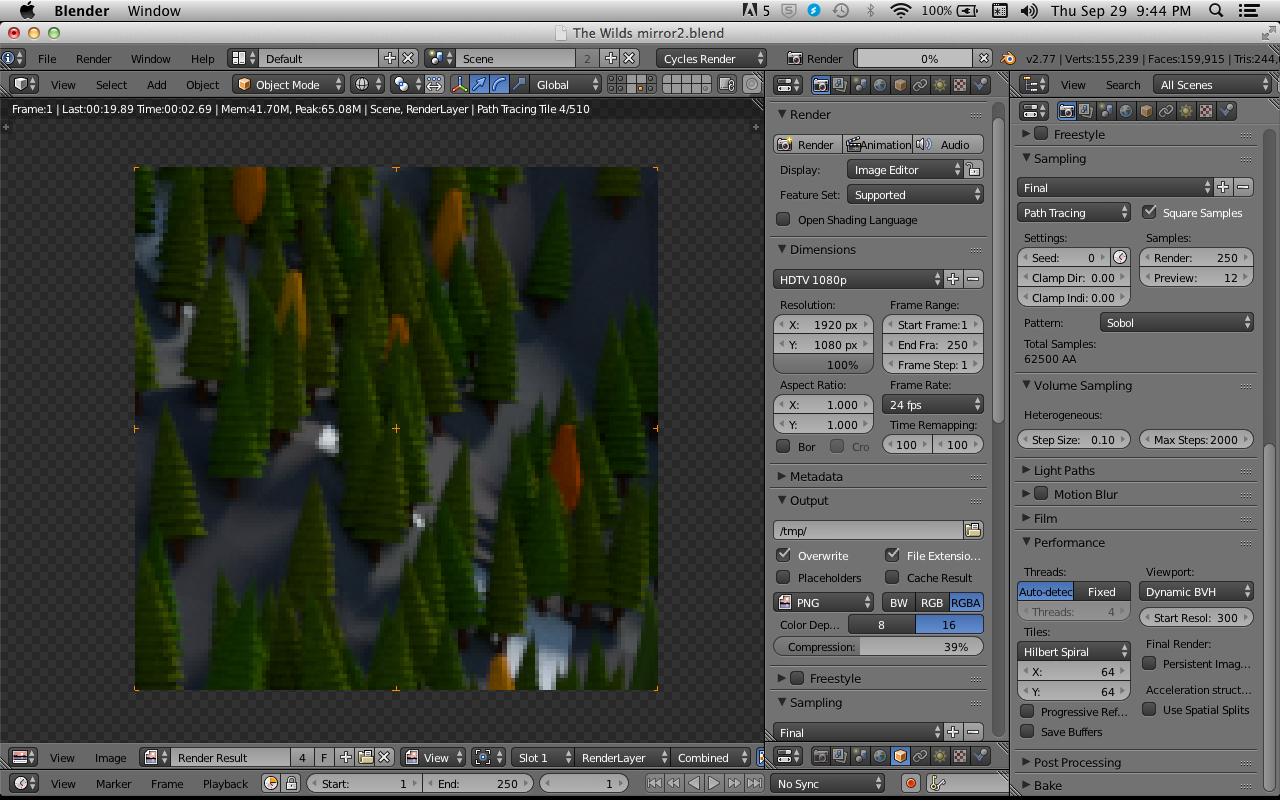1280x800 pixels.
Task: Click the scene browse icon beside Scene field
Action: tap(439, 59)
